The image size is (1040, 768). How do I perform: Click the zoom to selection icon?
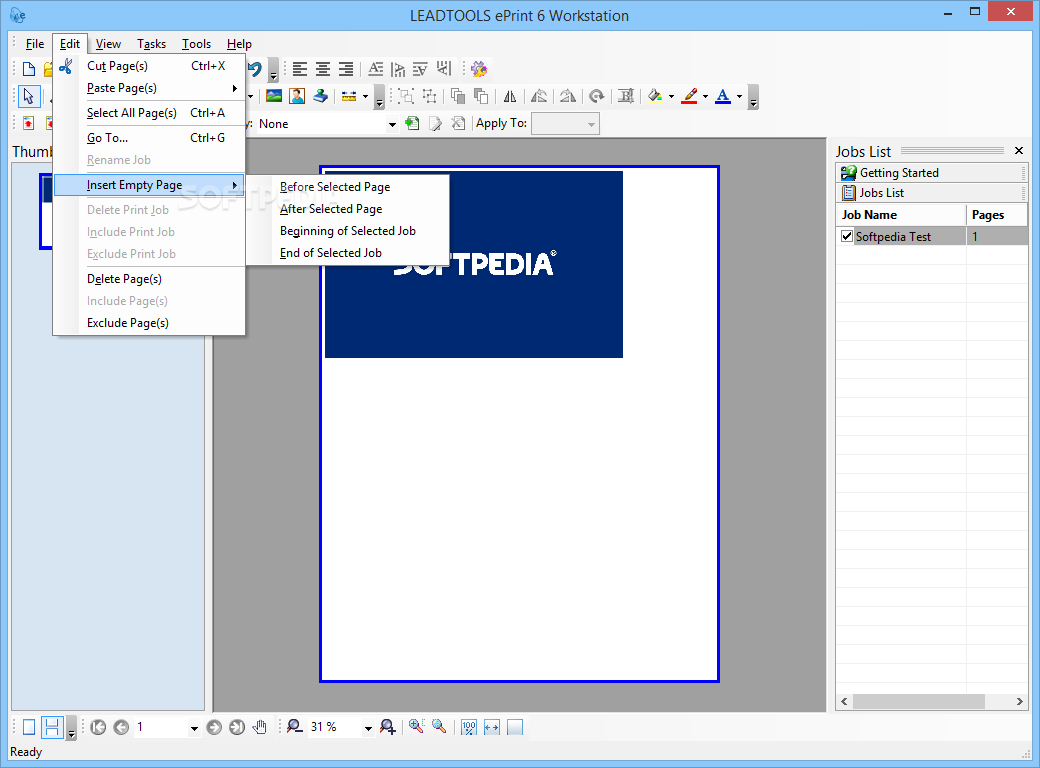coord(416,727)
